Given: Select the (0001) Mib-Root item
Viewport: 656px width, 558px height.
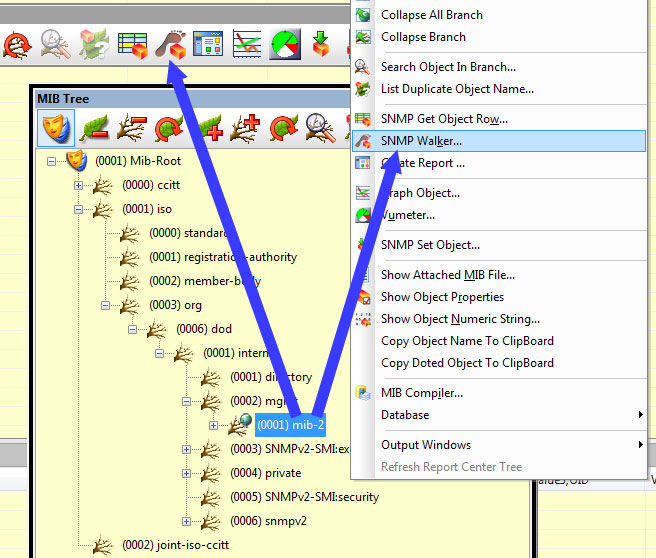Looking at the screenshot, I should pyautogui.click(x=138, y=161).
